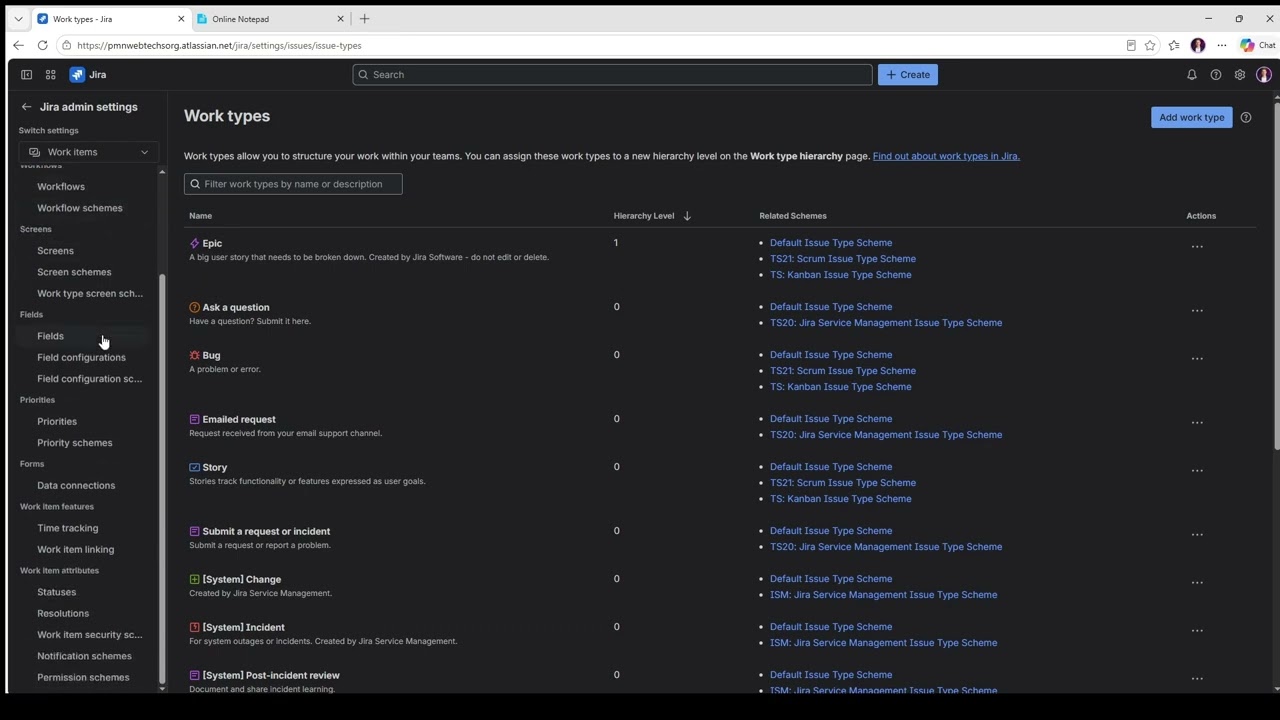1280x720 pixels.
Task: Open Resolutions in the sidebar
Action: click(63, 614)
